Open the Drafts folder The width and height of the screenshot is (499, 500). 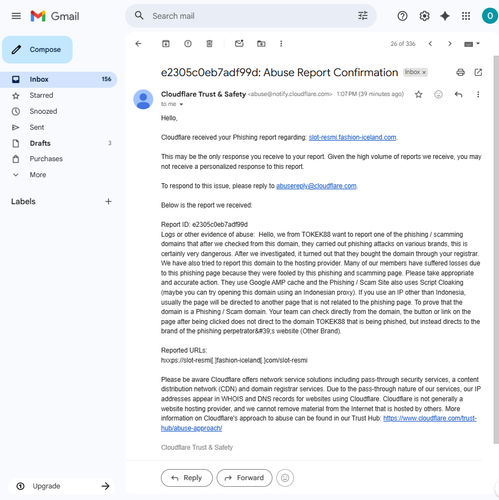[59, 143]
